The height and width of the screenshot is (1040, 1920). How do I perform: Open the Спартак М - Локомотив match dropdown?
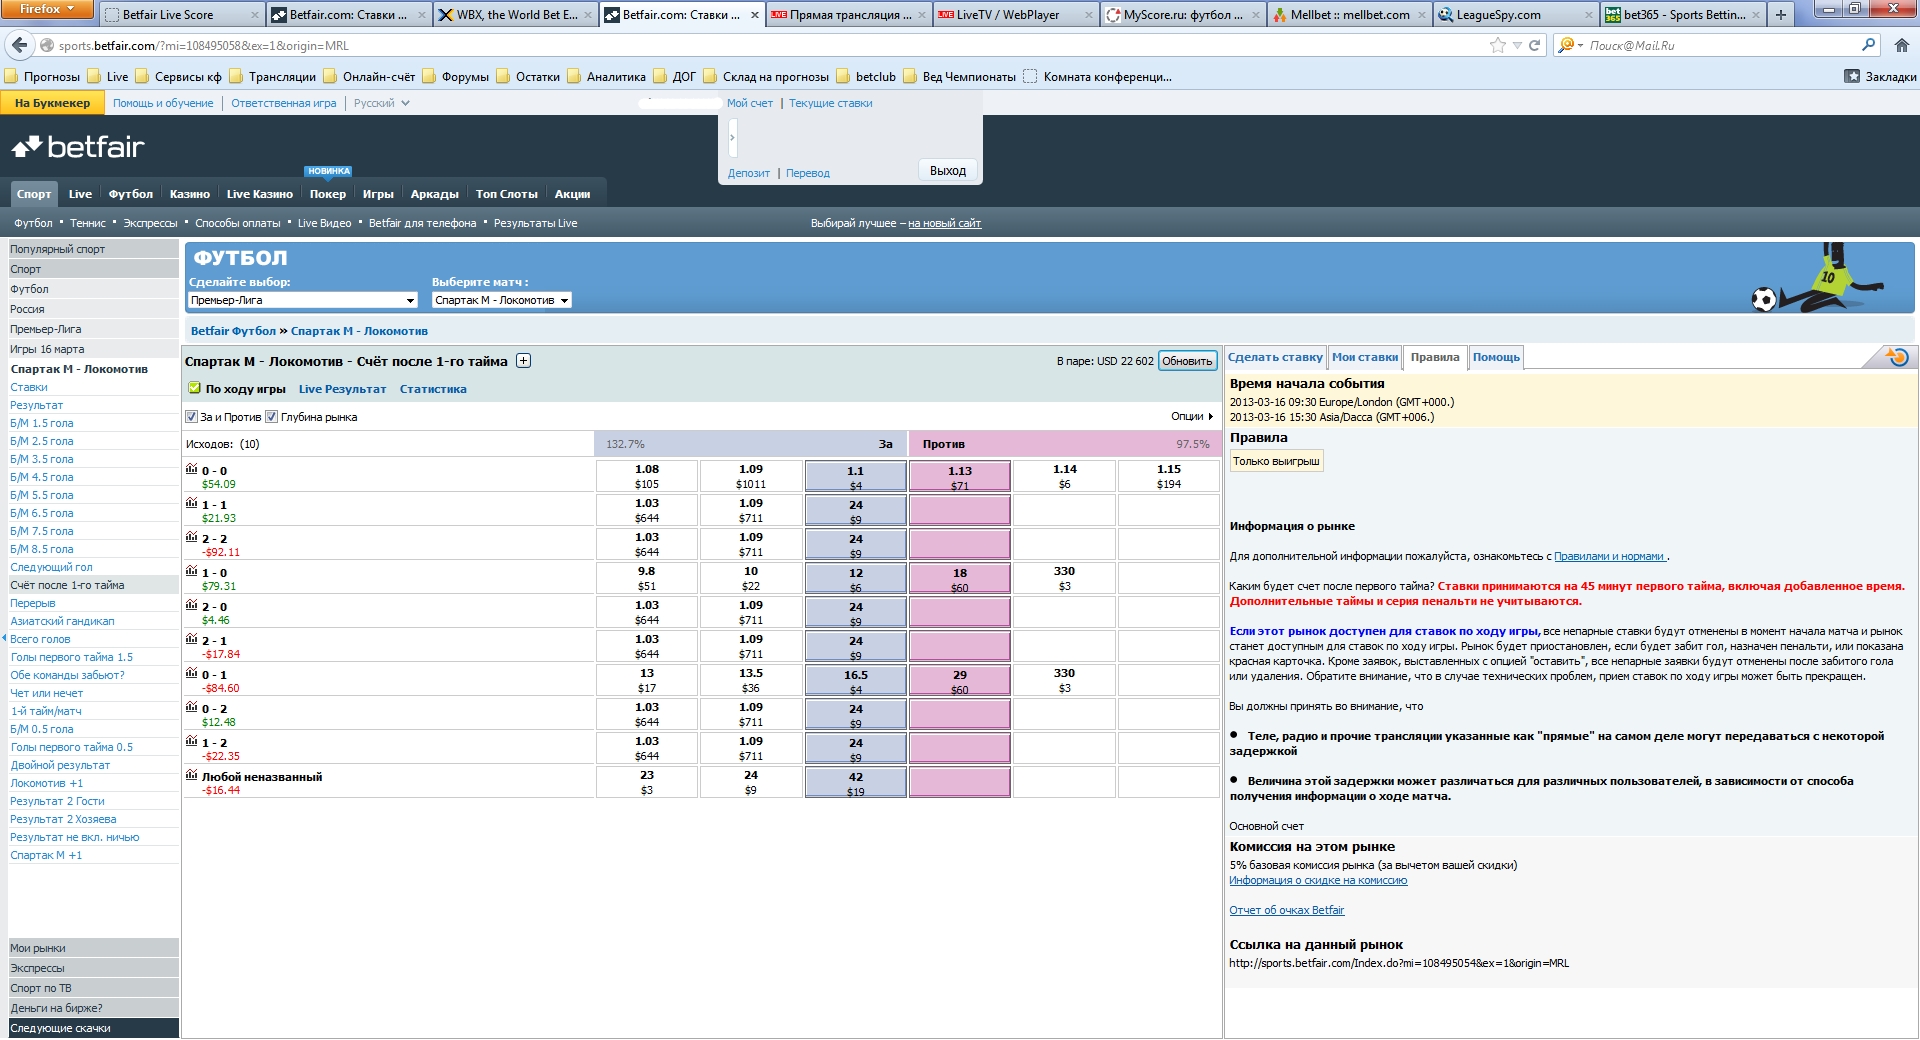[x=501, y=300]
